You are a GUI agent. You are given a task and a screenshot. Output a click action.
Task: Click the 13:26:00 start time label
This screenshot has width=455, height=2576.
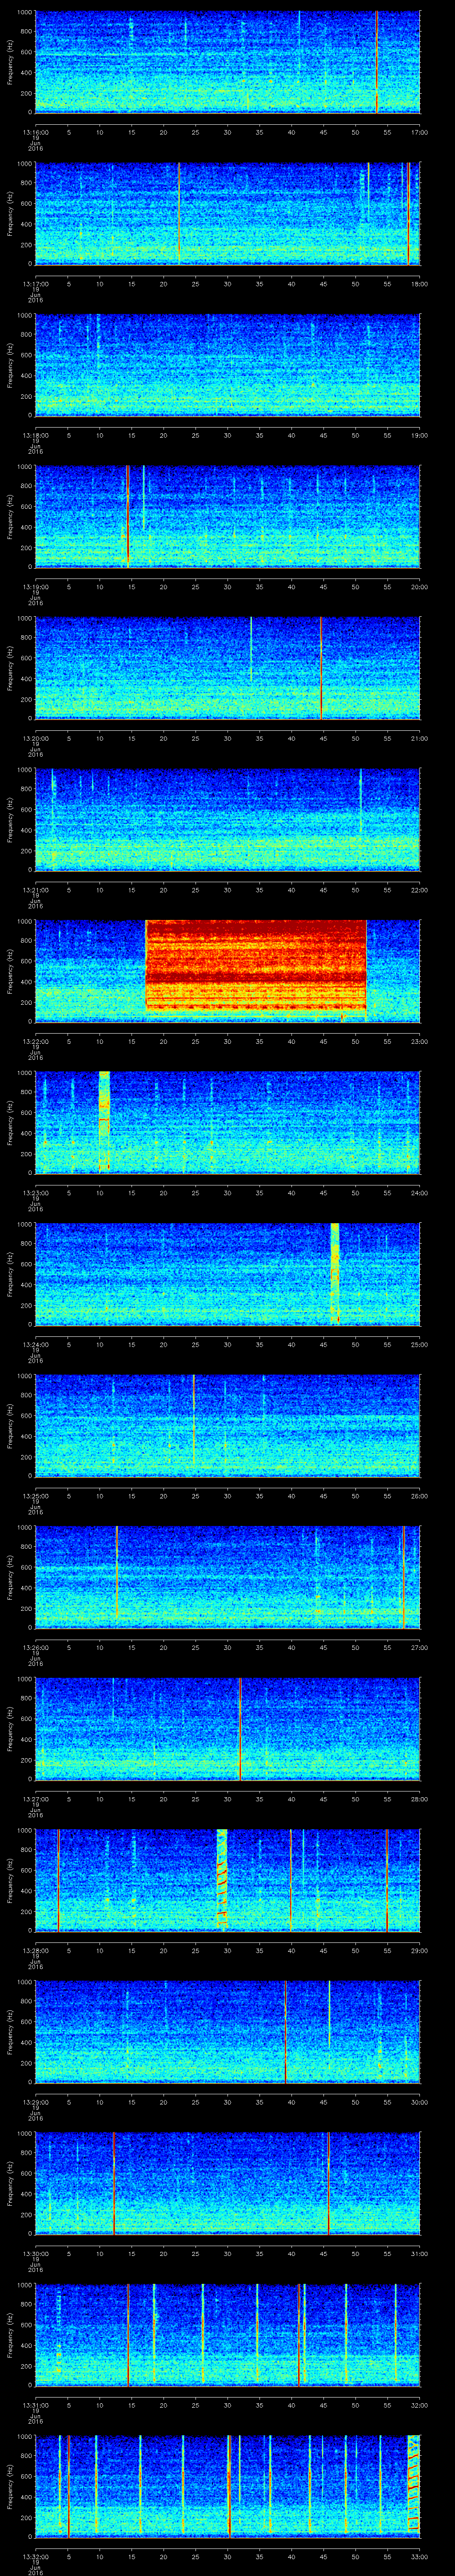coord(35,1648)
